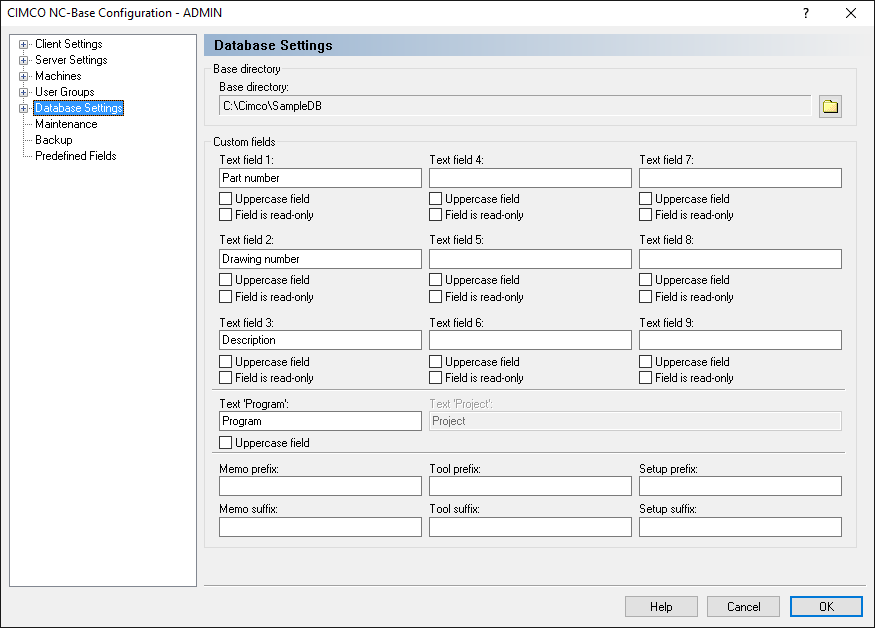Enable Uppercase field for Text field 1

coord(225,199)
